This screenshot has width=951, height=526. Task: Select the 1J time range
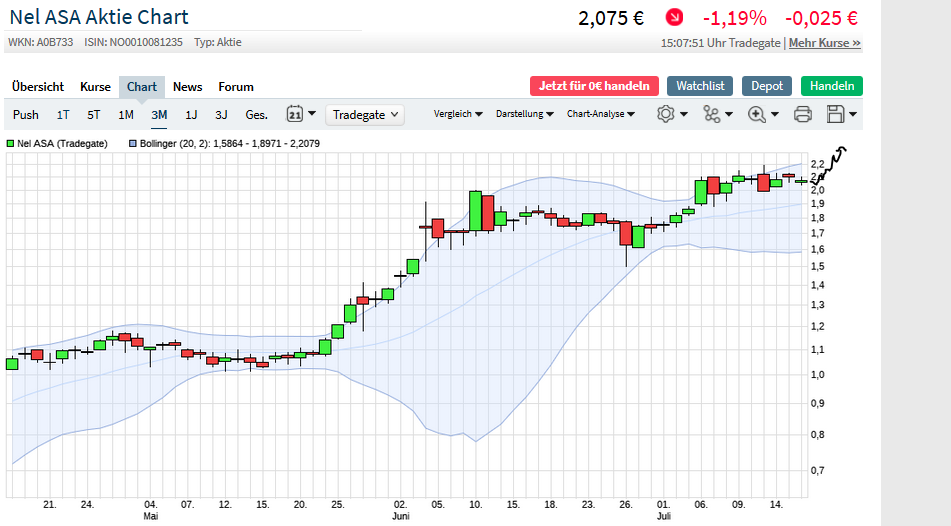[x=191, y=115]
